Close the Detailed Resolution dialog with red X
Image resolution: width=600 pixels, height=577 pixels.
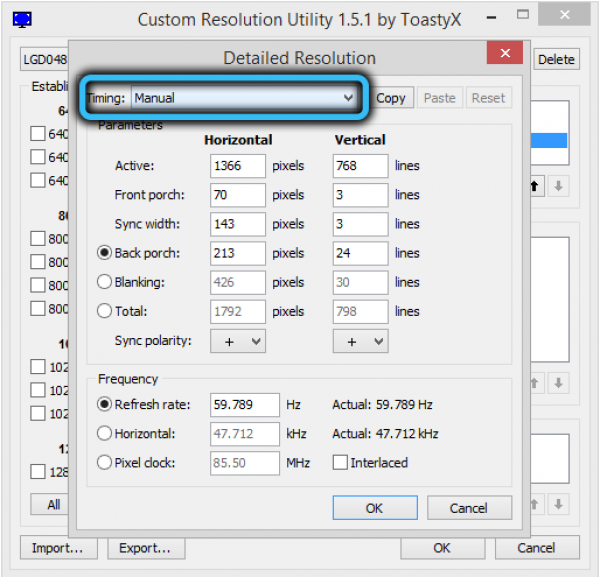(505, 53)
